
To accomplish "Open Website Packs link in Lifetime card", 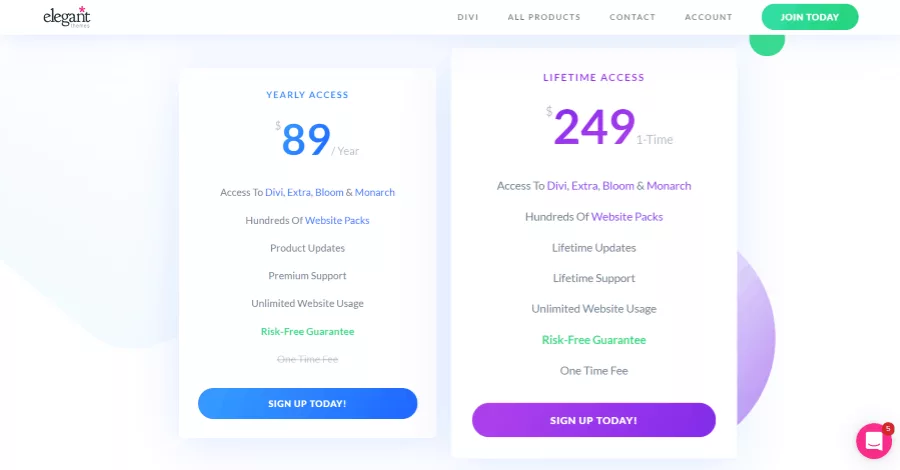I will tap(627, 217).
